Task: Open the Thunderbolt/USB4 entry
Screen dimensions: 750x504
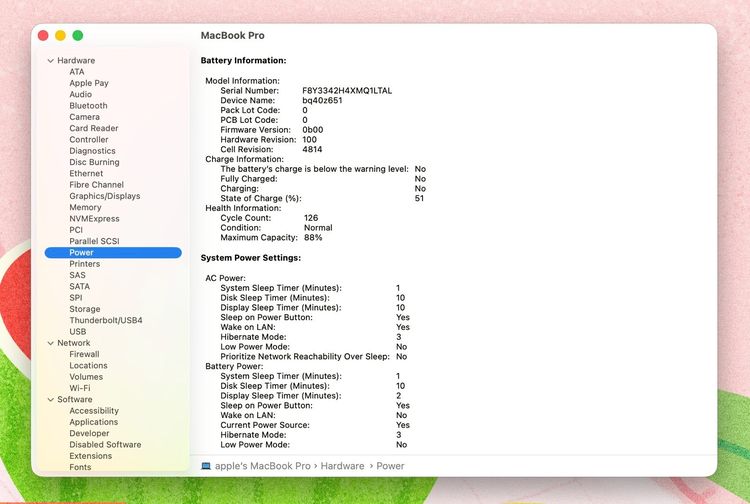Action: pos(106,320)
